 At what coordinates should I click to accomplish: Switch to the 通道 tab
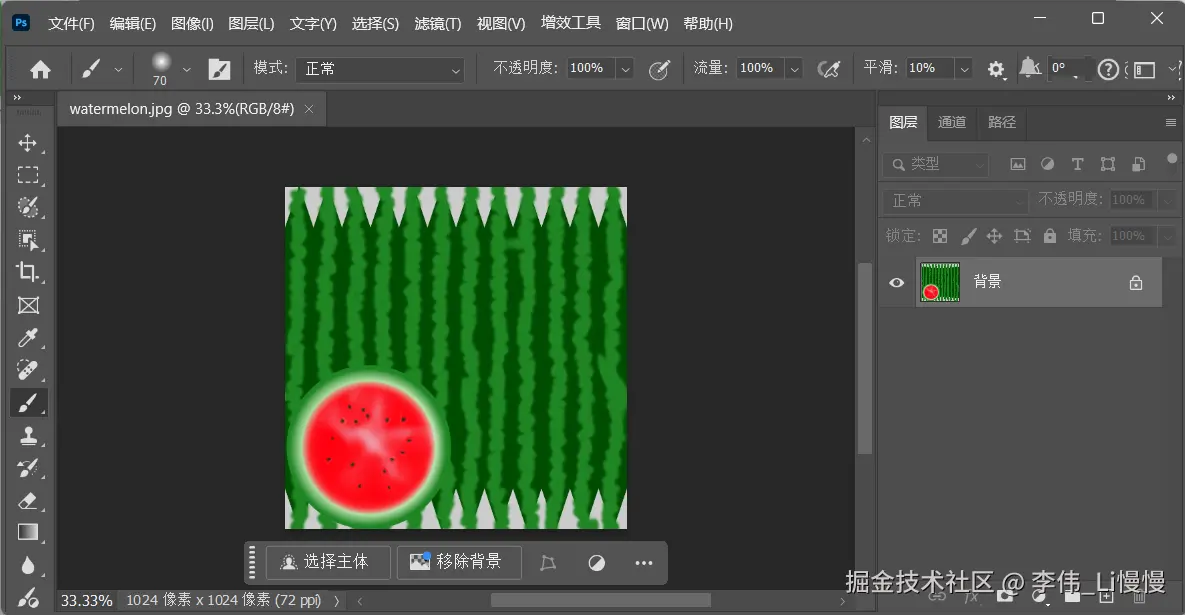pyautogui.click(x=951, y=122)
